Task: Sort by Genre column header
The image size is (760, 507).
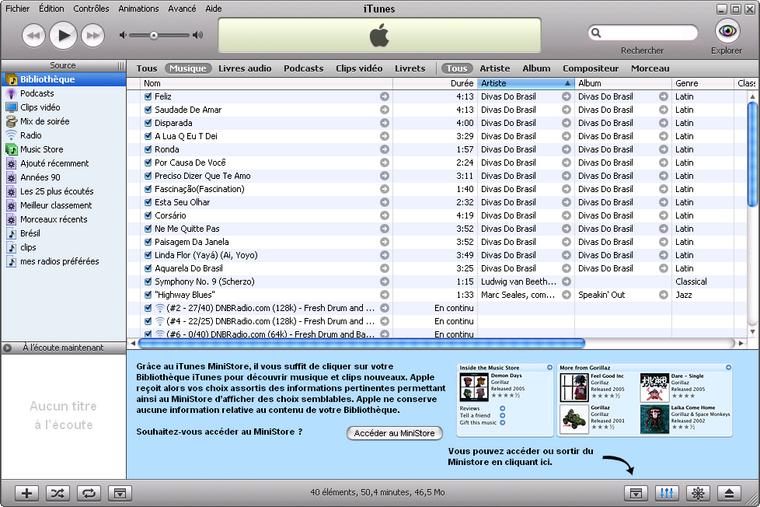Action: [x=703, y=83]
